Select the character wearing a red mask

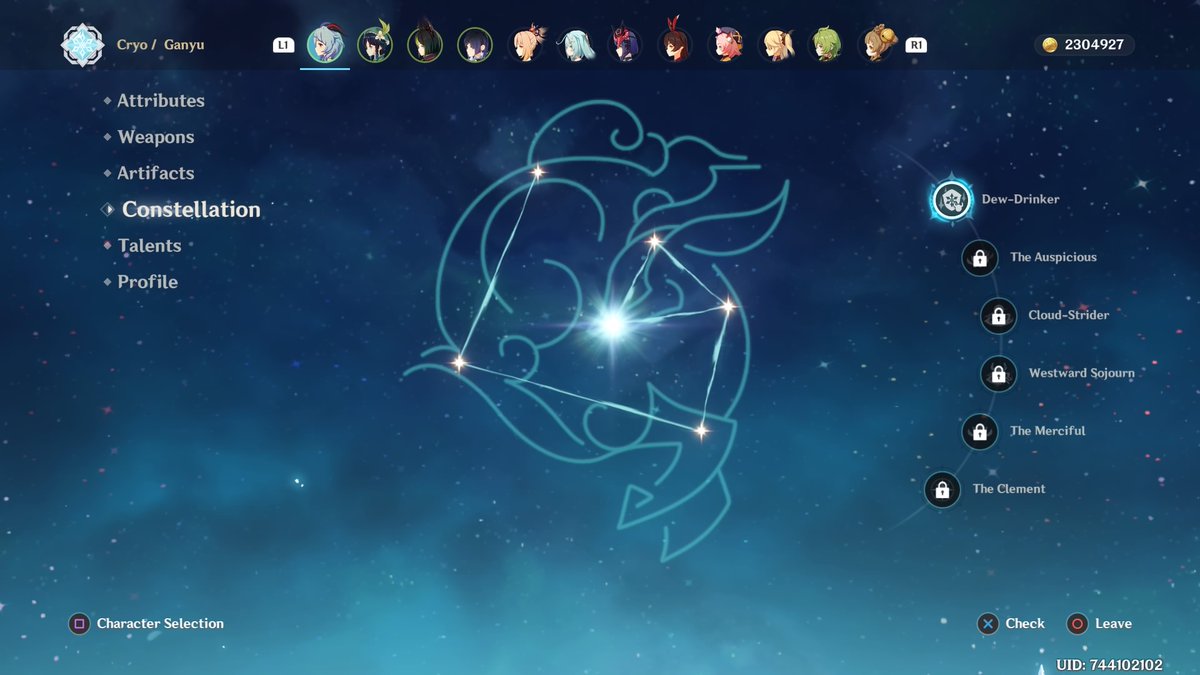tap(625, 44)
